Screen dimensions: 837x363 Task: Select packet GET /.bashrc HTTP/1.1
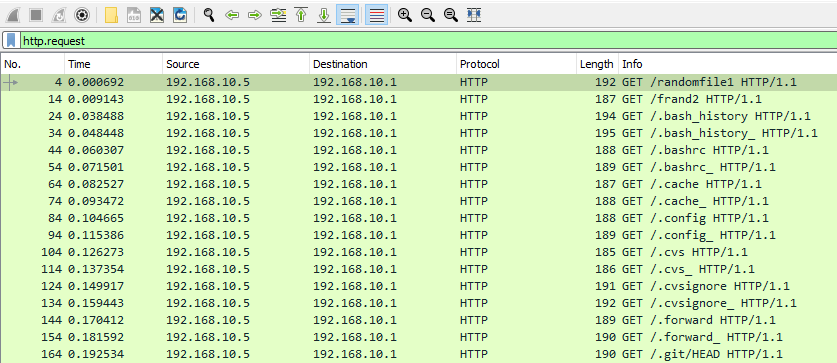pyautogui.click(x=418, y=151)
